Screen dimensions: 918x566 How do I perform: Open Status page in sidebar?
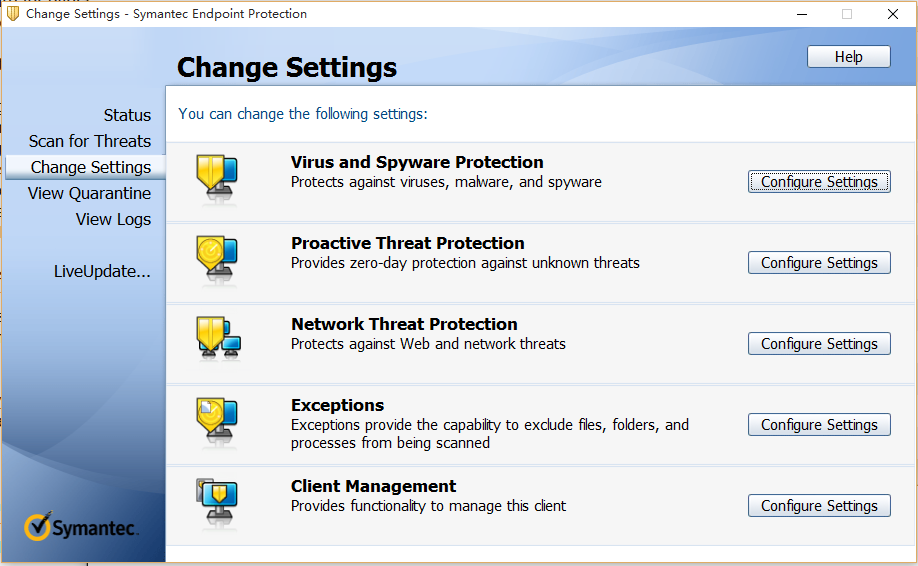(x=127, y=115)
